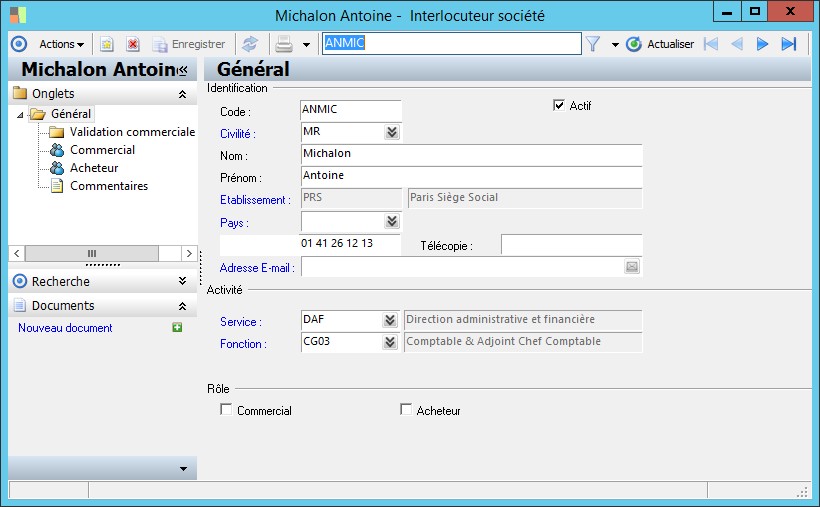This screenshot has width=820, height=507.
Task: Click the send email envelope icon
Action: click(632, 267)
